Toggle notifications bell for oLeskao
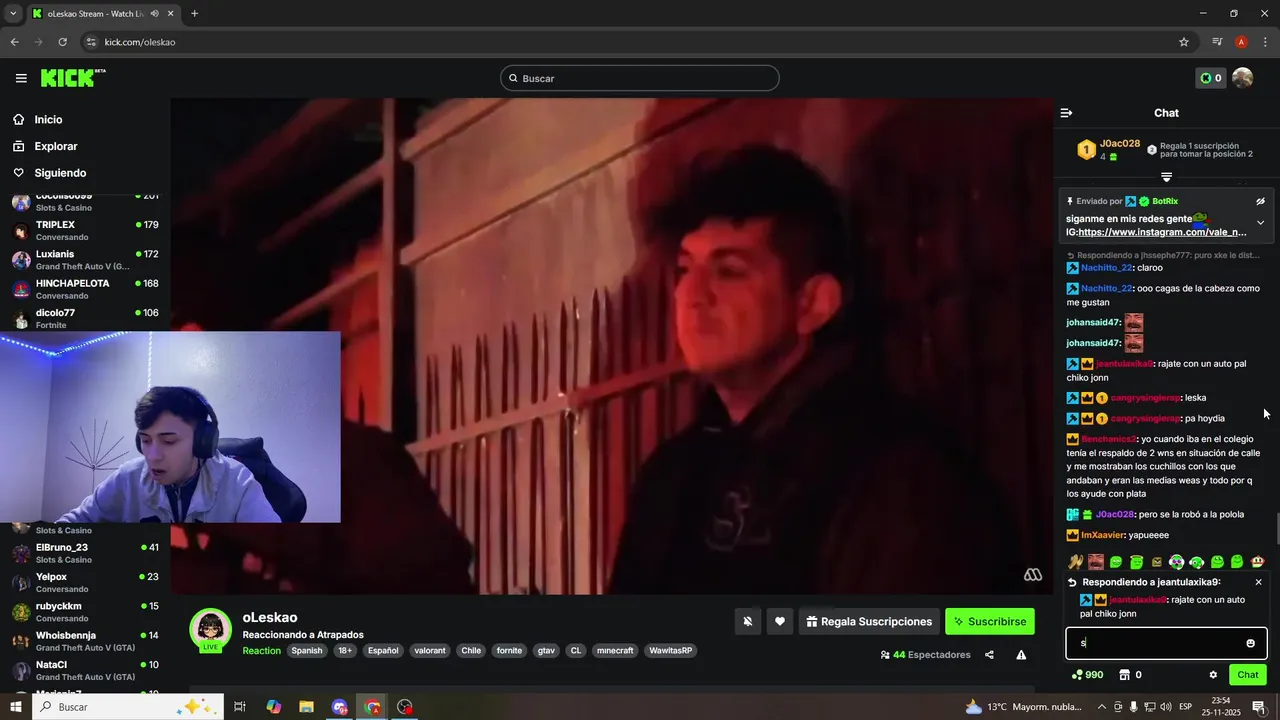 pos(747,621)
